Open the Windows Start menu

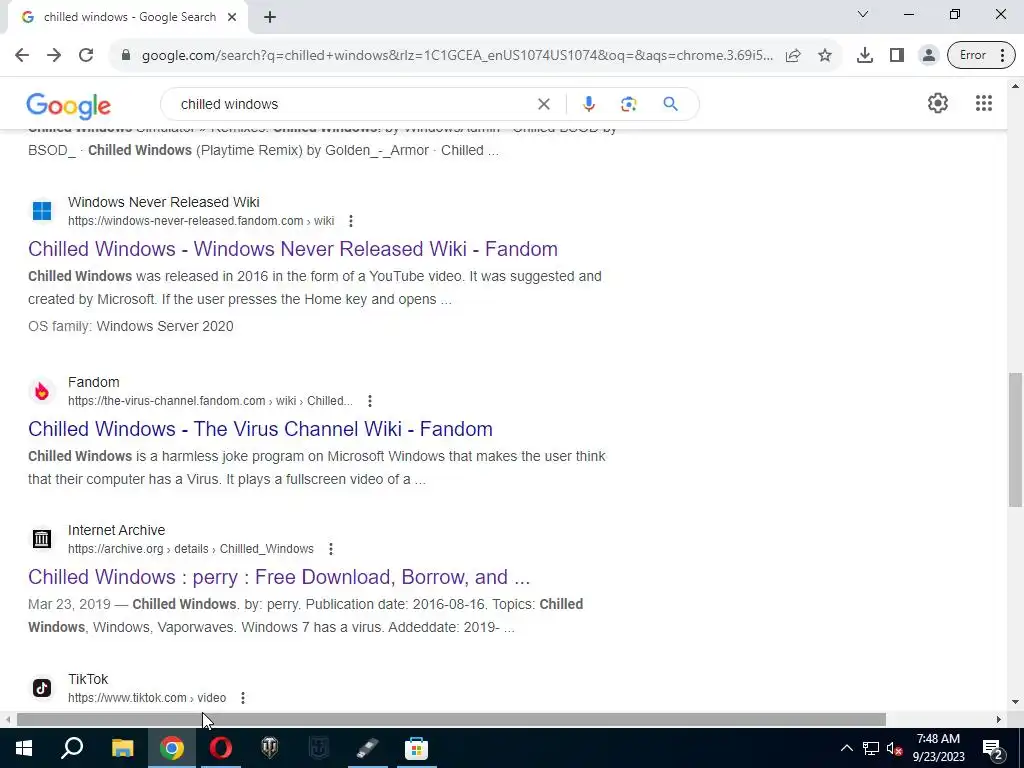pyautogui.click(x=24, y=748)
